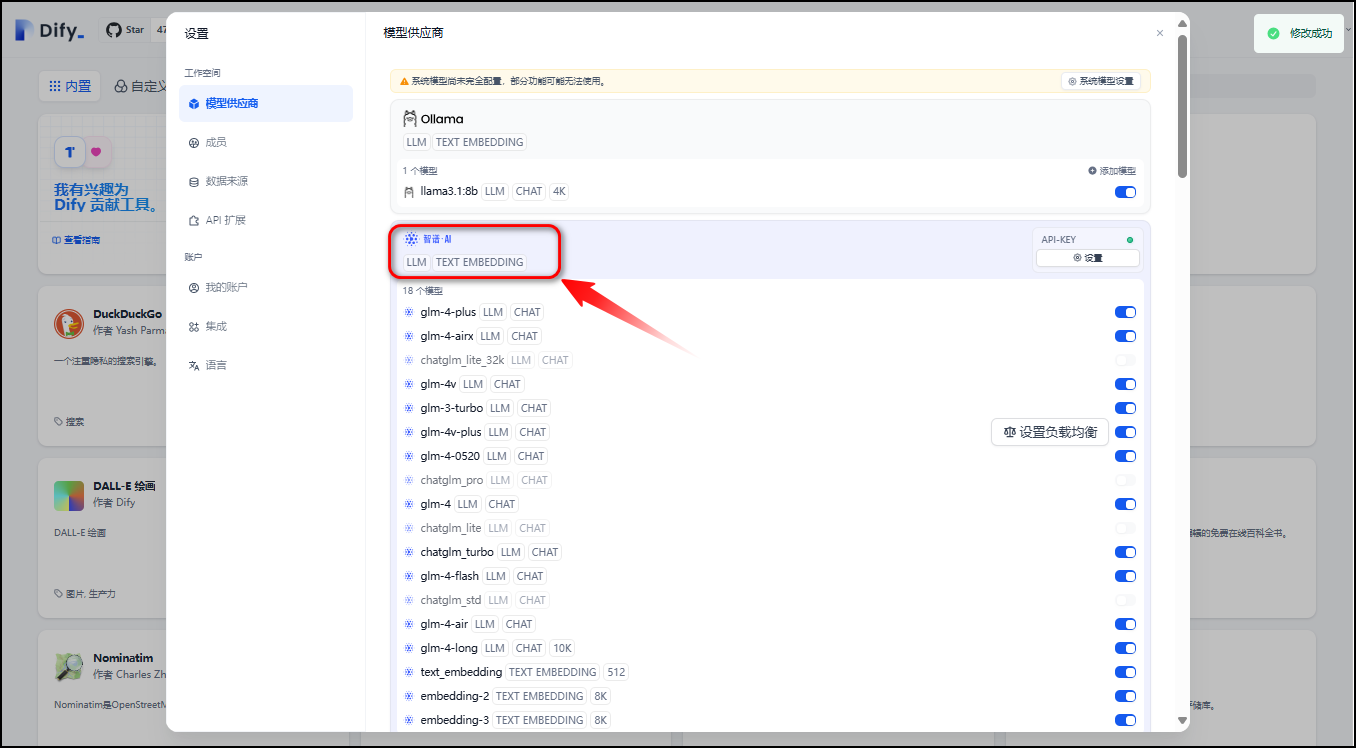Click the embedding-3 model name
This screenshot has height=748, width=1356.
[455, 720]
